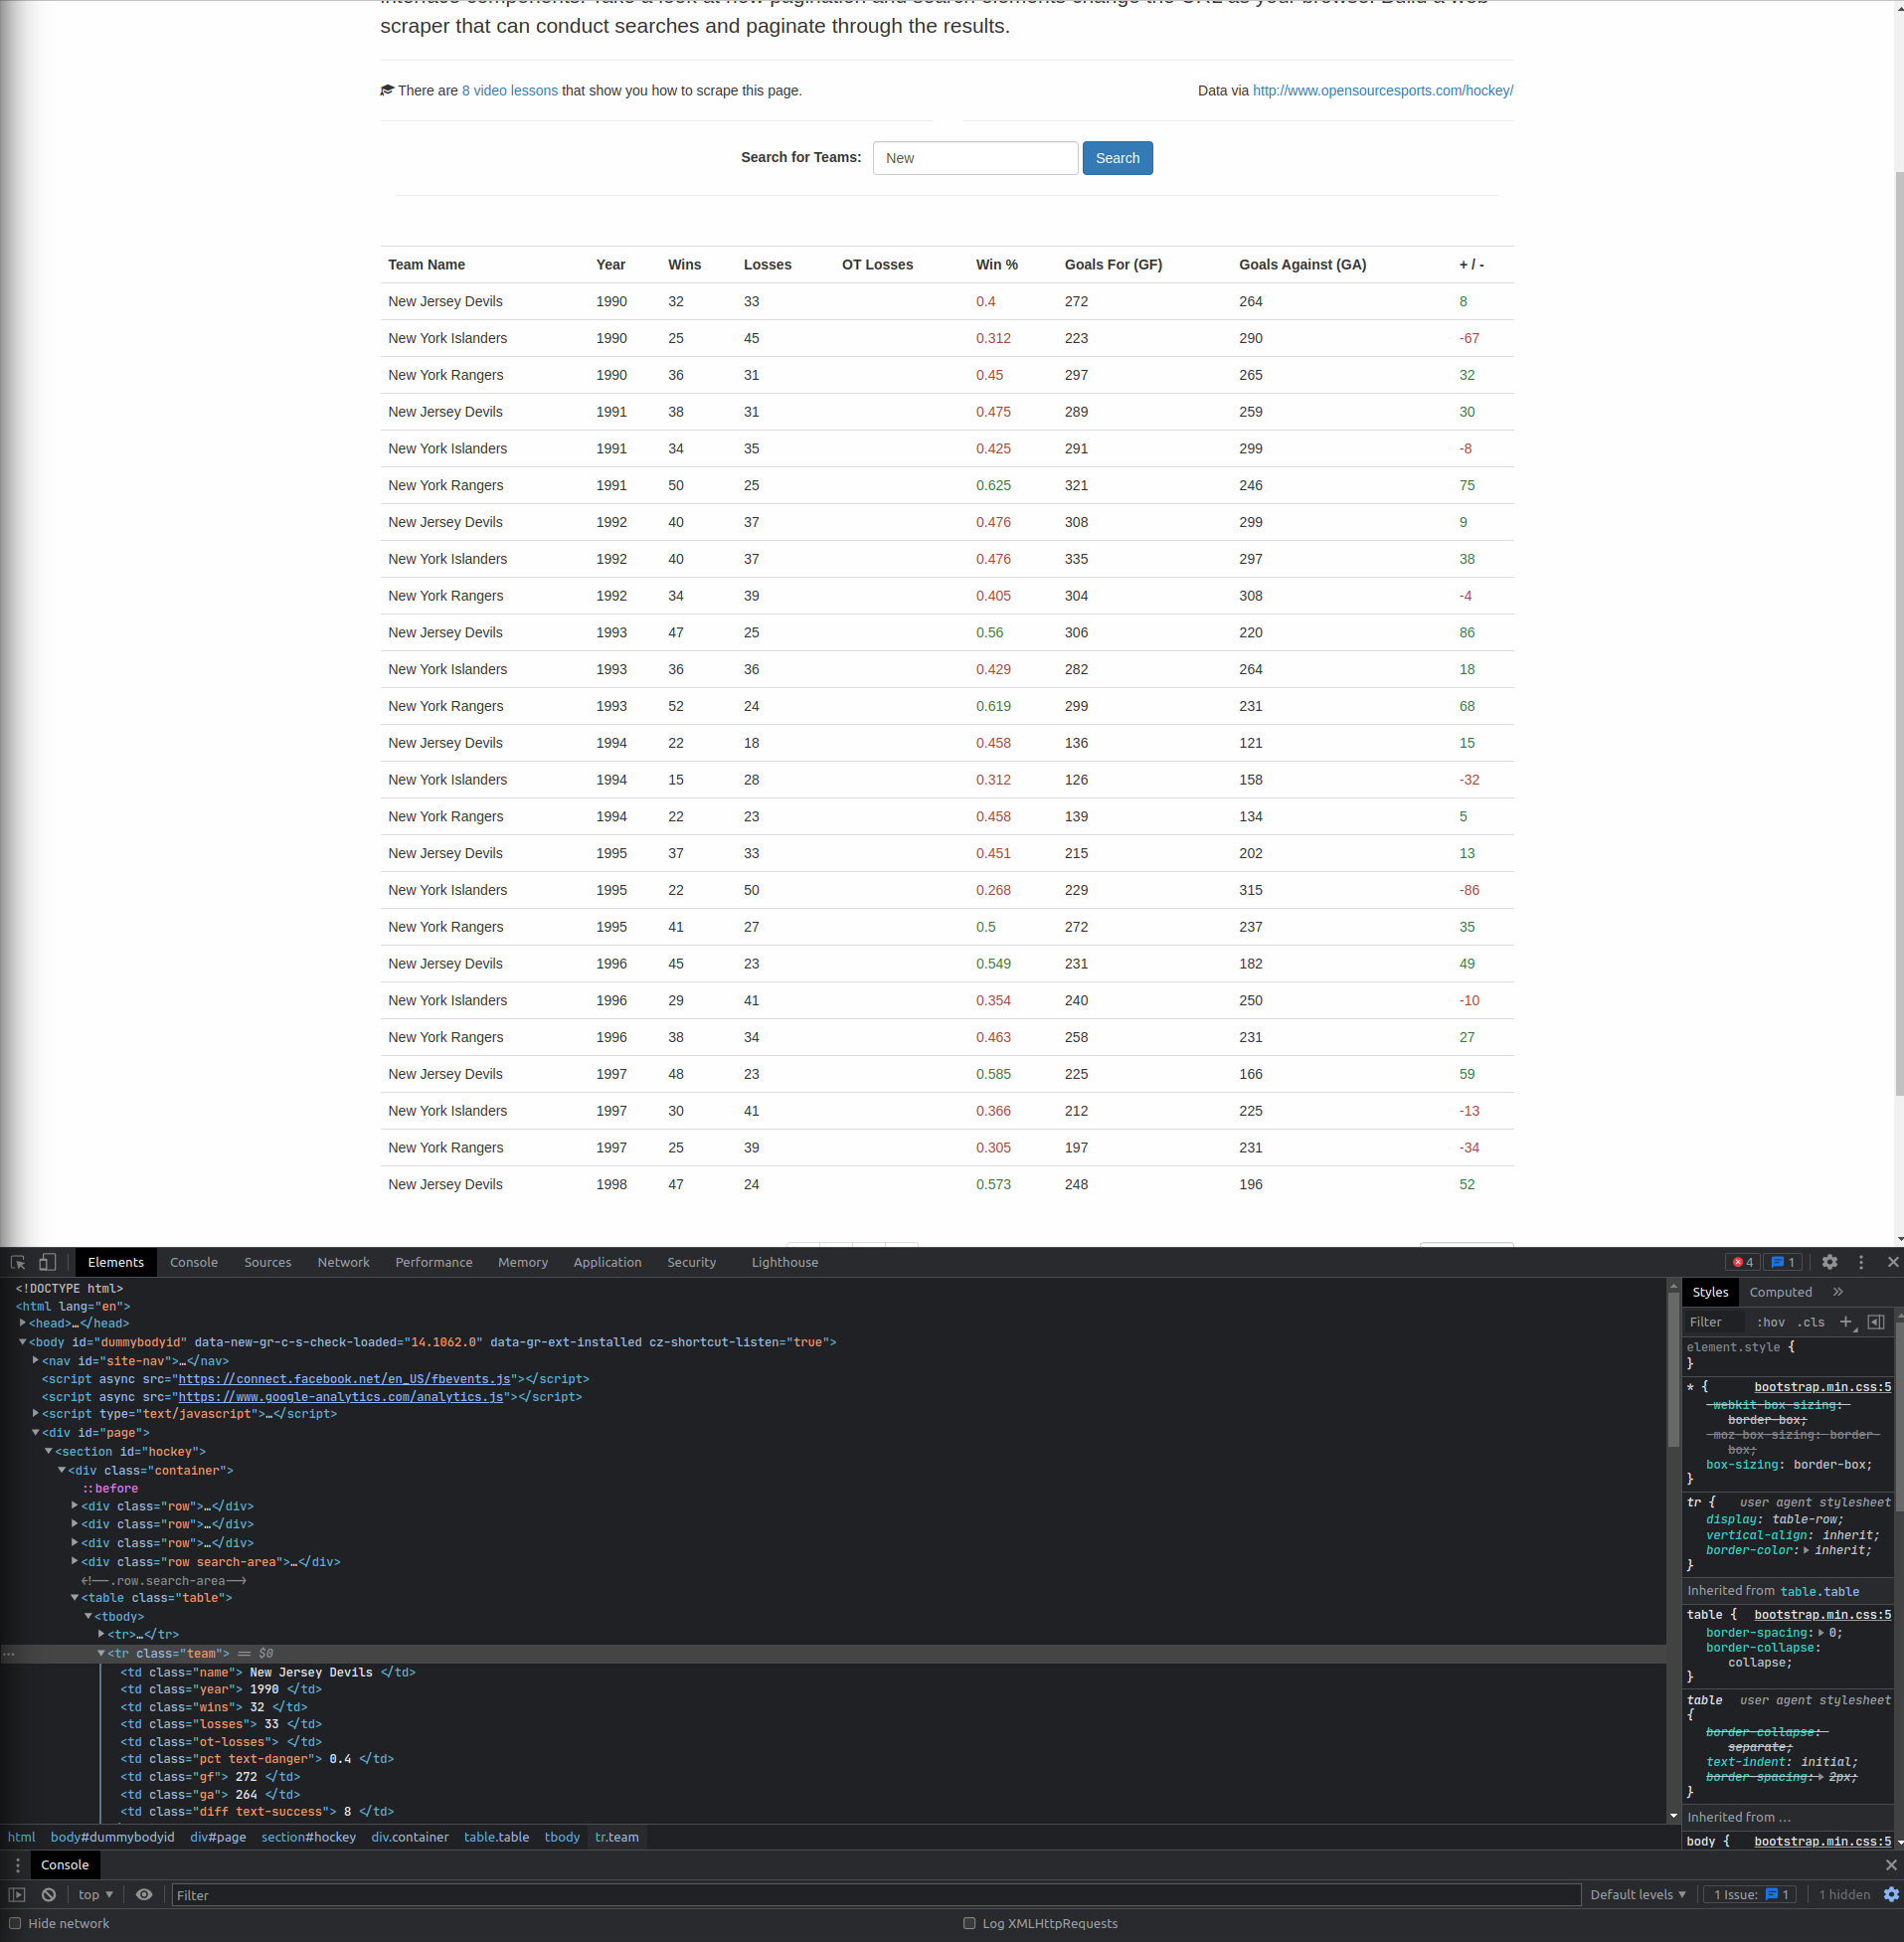Enable the Hide network checkbox
The height and width of the screenshot is (1942, 1904).
point(14,1923)
